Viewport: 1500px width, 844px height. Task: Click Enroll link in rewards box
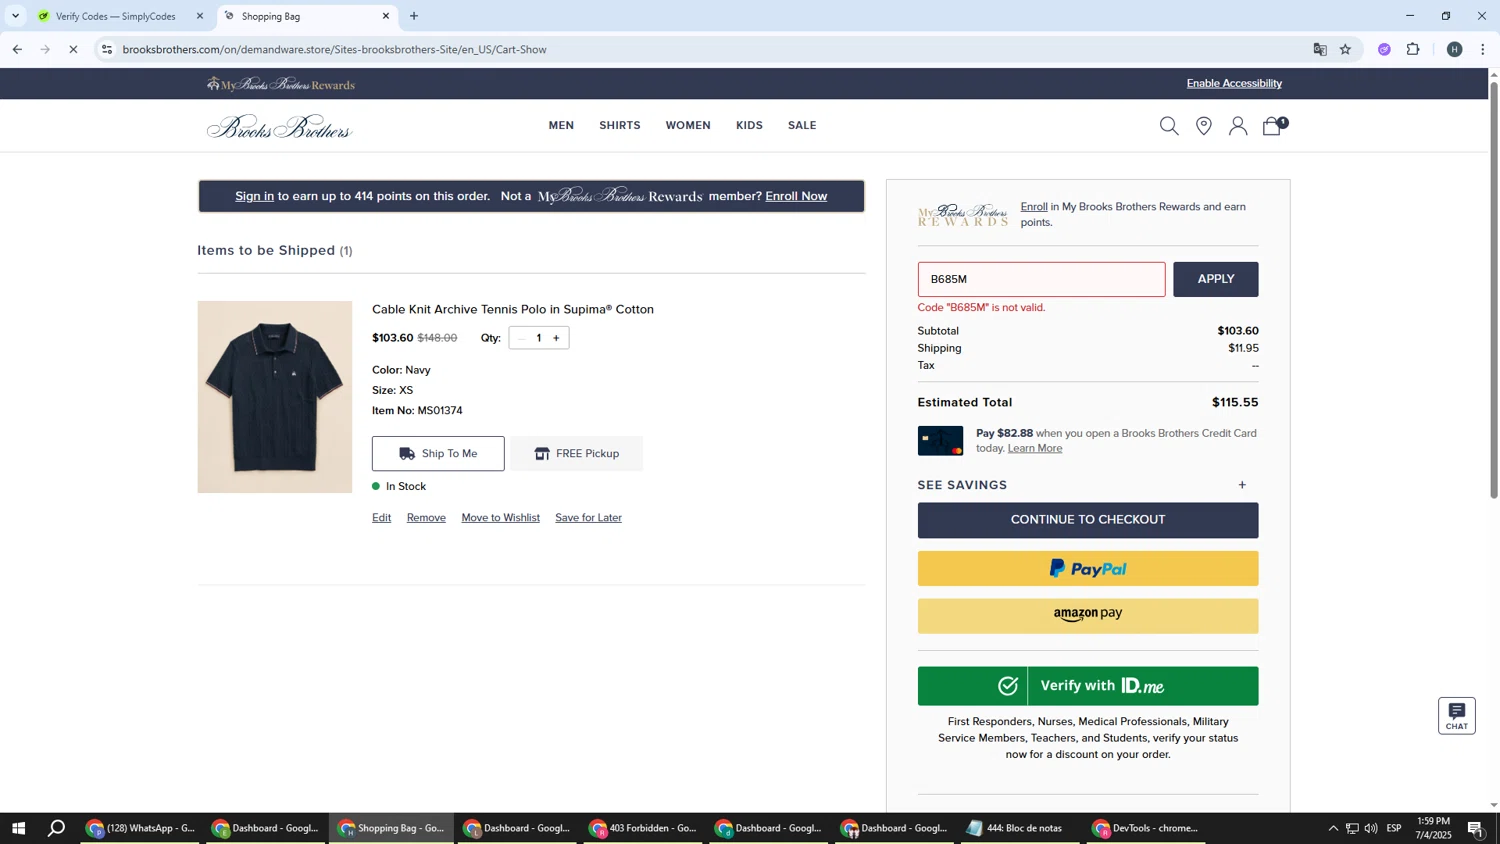[1034, 207]
